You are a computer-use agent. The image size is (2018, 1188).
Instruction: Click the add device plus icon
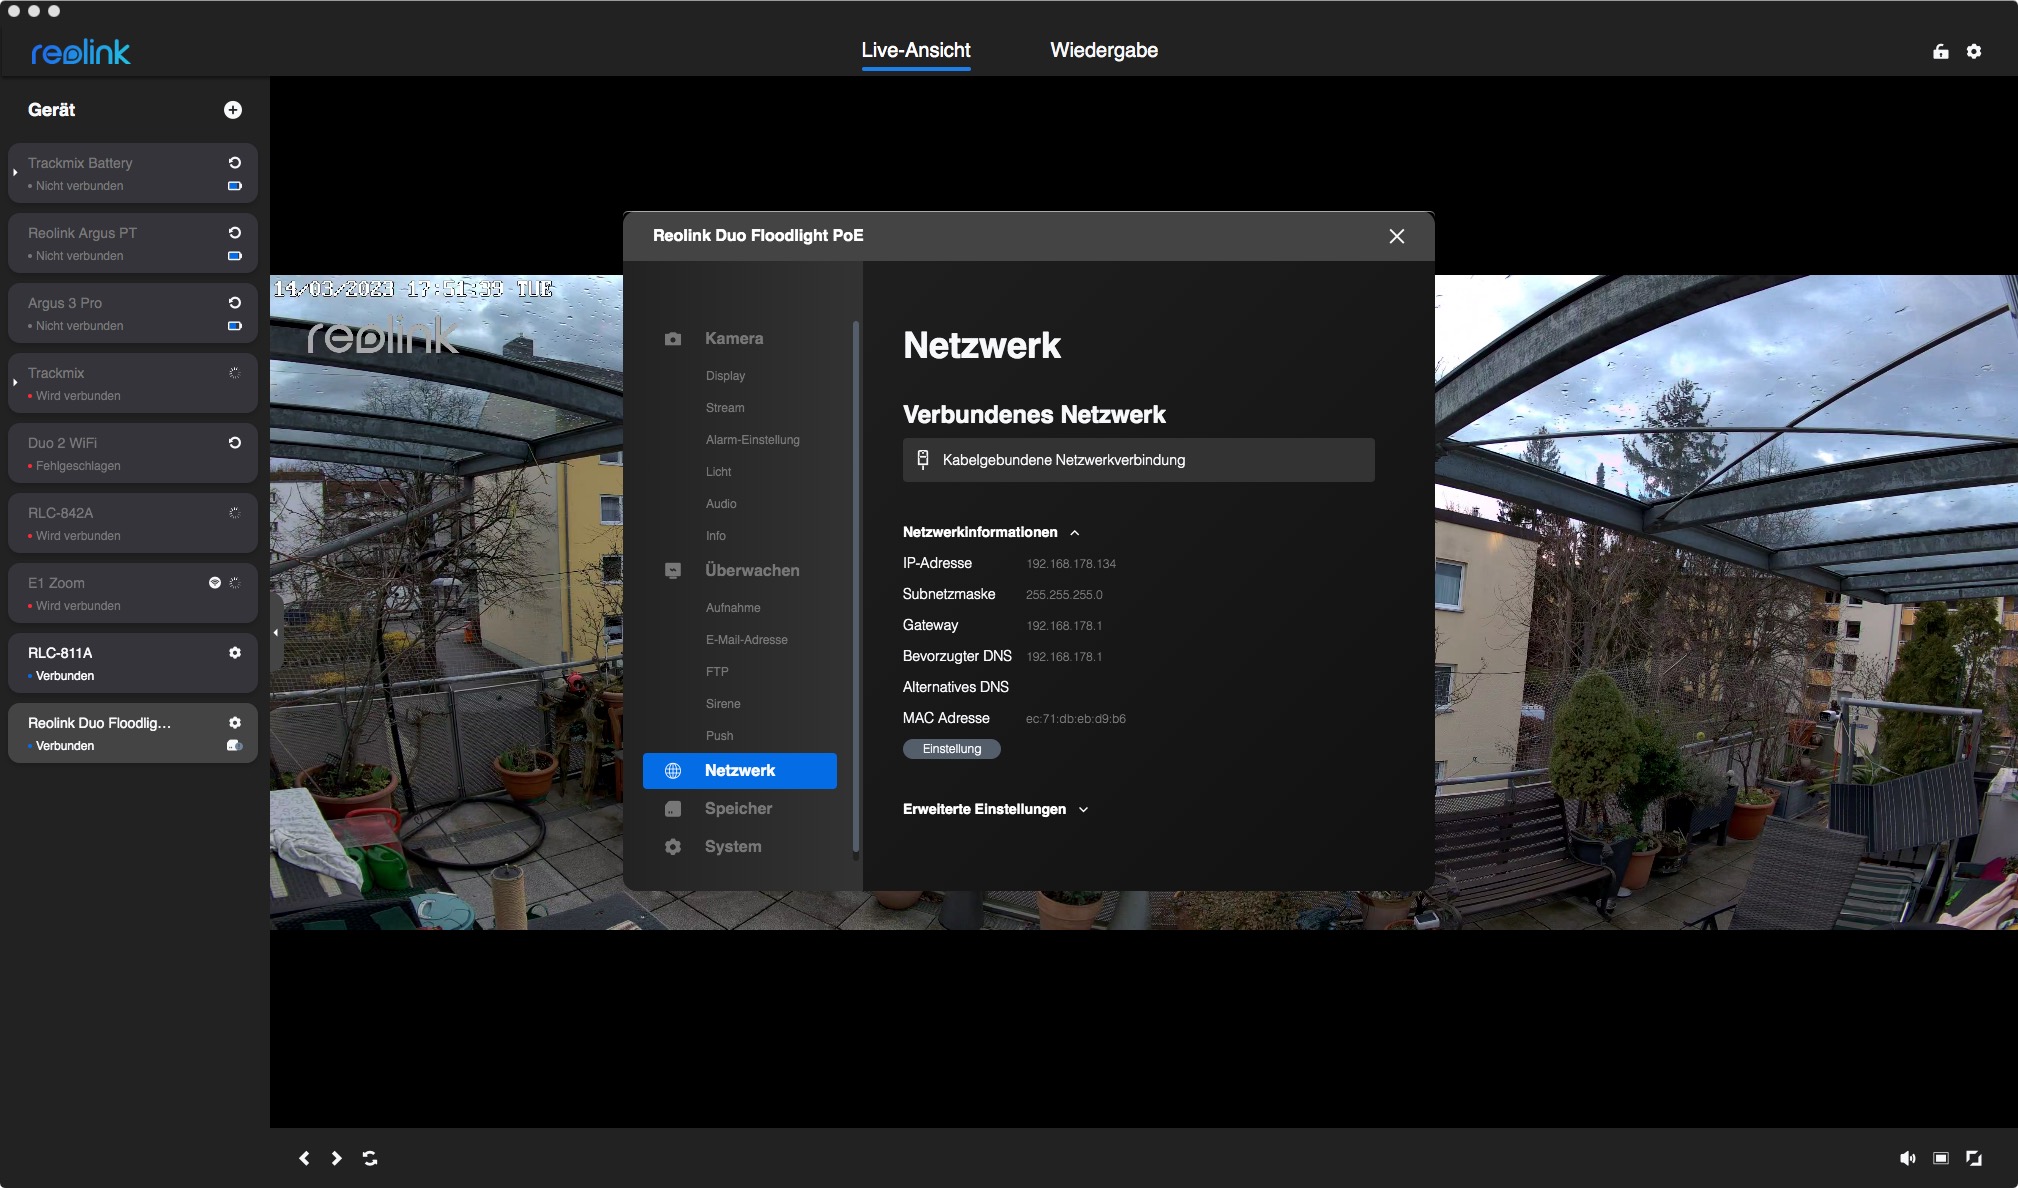(233, 110)
